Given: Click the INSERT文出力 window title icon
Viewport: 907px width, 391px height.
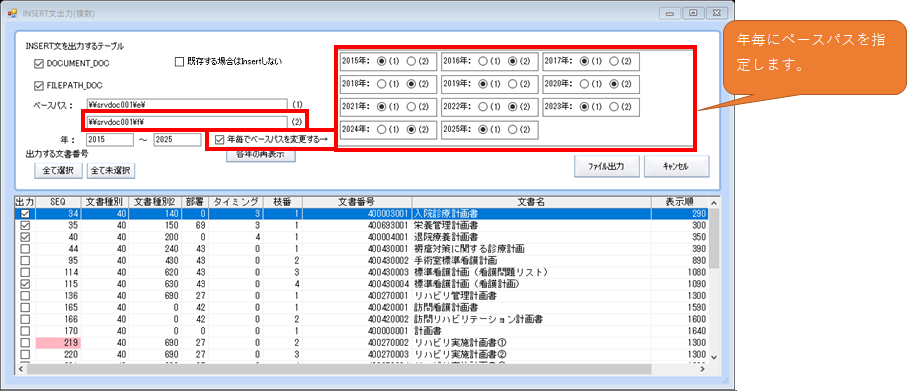Looking at the screenshot, I should pos(12,13).
